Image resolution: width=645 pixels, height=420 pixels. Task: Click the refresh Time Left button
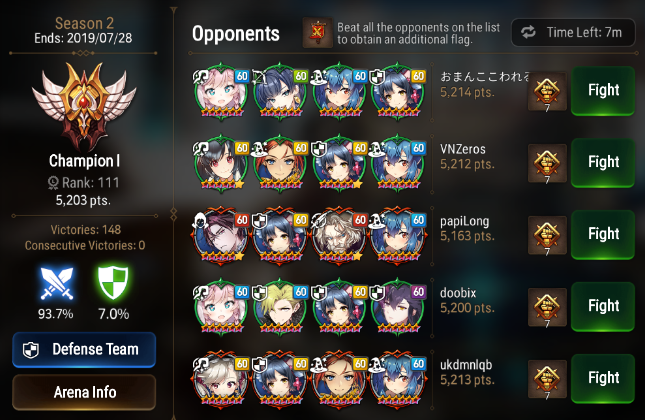pos(573,32)
